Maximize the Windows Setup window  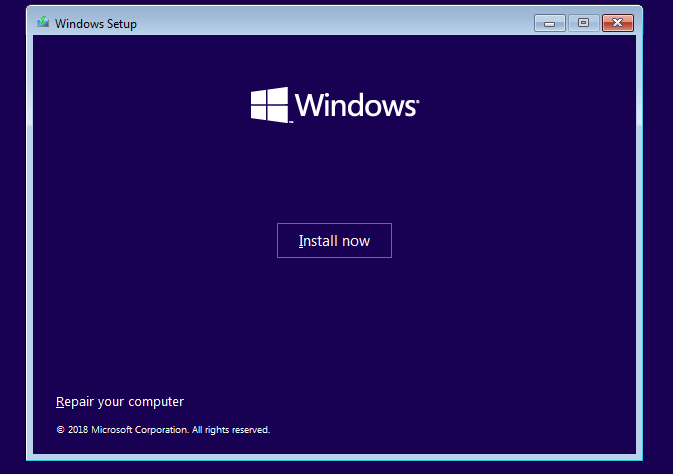click(583, 23)
